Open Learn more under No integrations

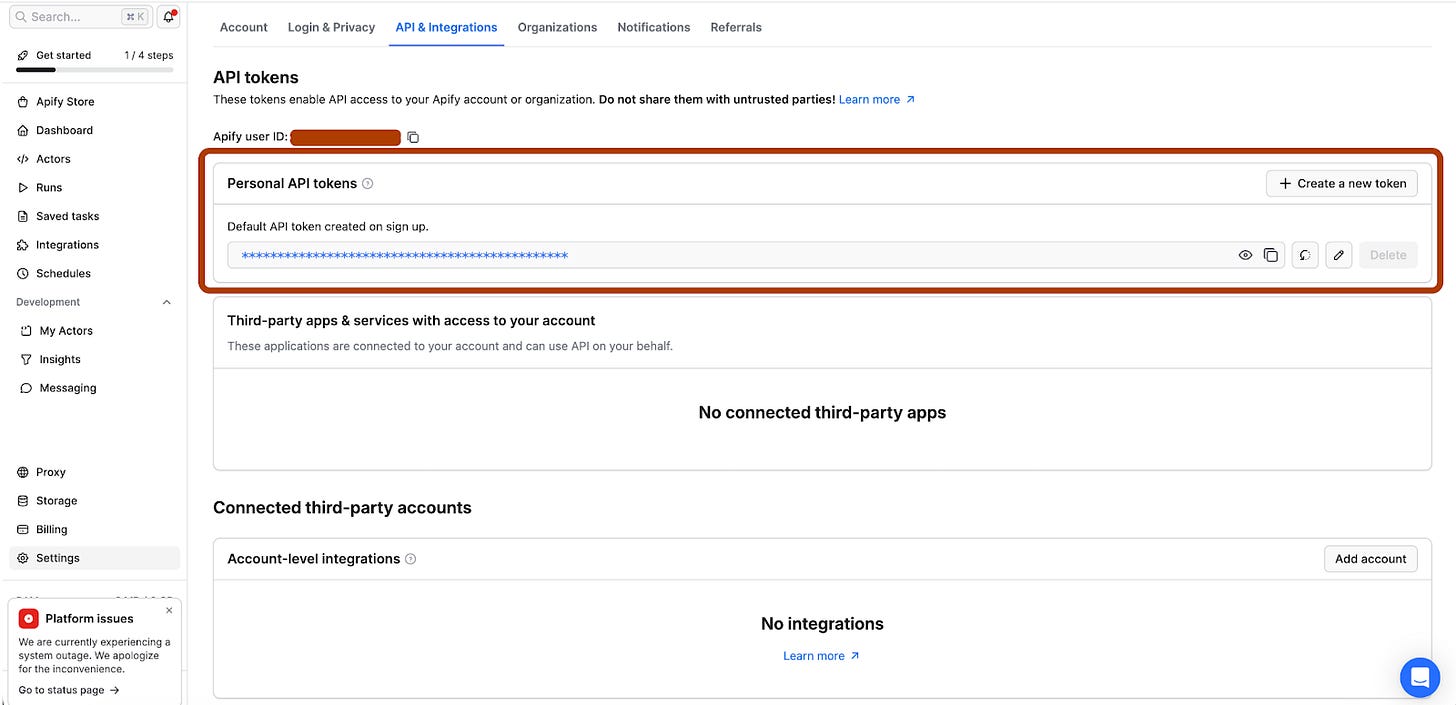pyautogui.click(x=822, y=656)
